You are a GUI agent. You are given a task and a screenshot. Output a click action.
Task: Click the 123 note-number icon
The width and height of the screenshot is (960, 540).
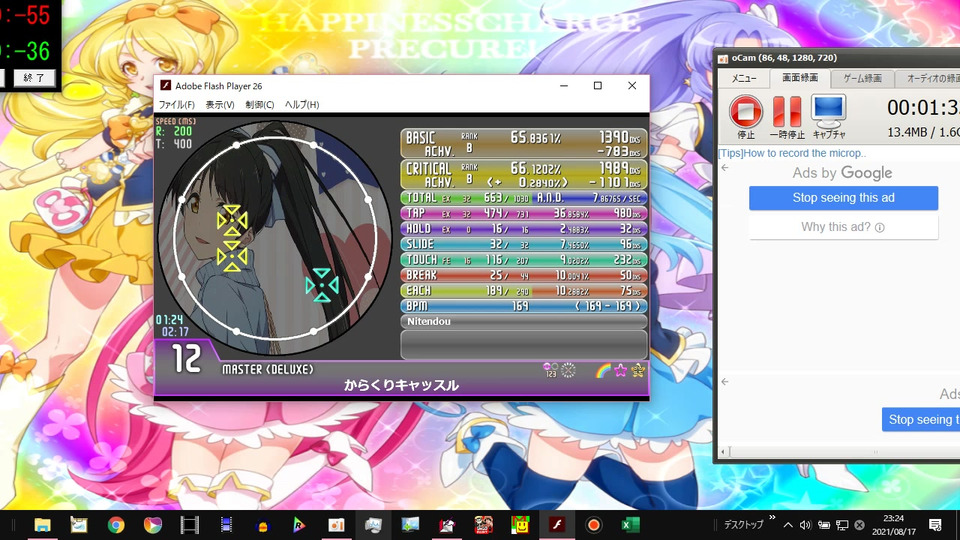[x=550, y=370]
